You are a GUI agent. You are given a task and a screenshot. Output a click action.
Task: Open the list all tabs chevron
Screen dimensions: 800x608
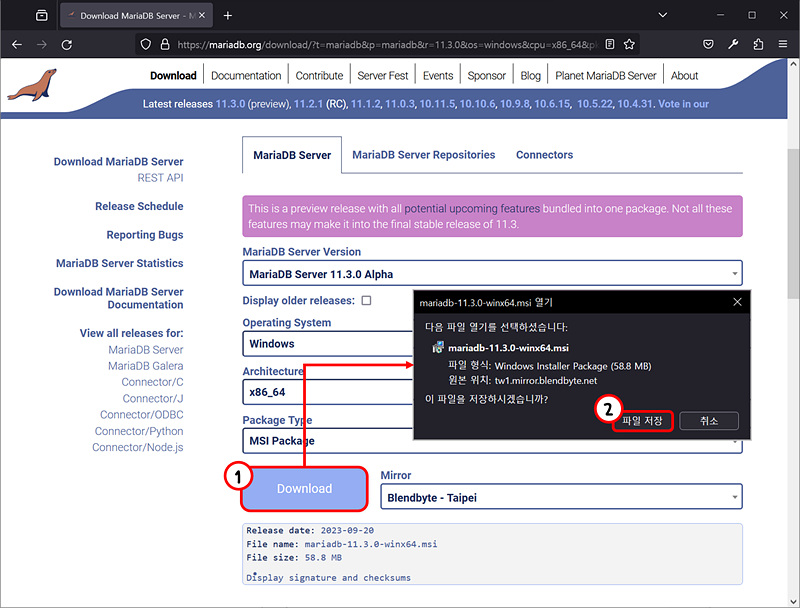click(x=663, y=15)
